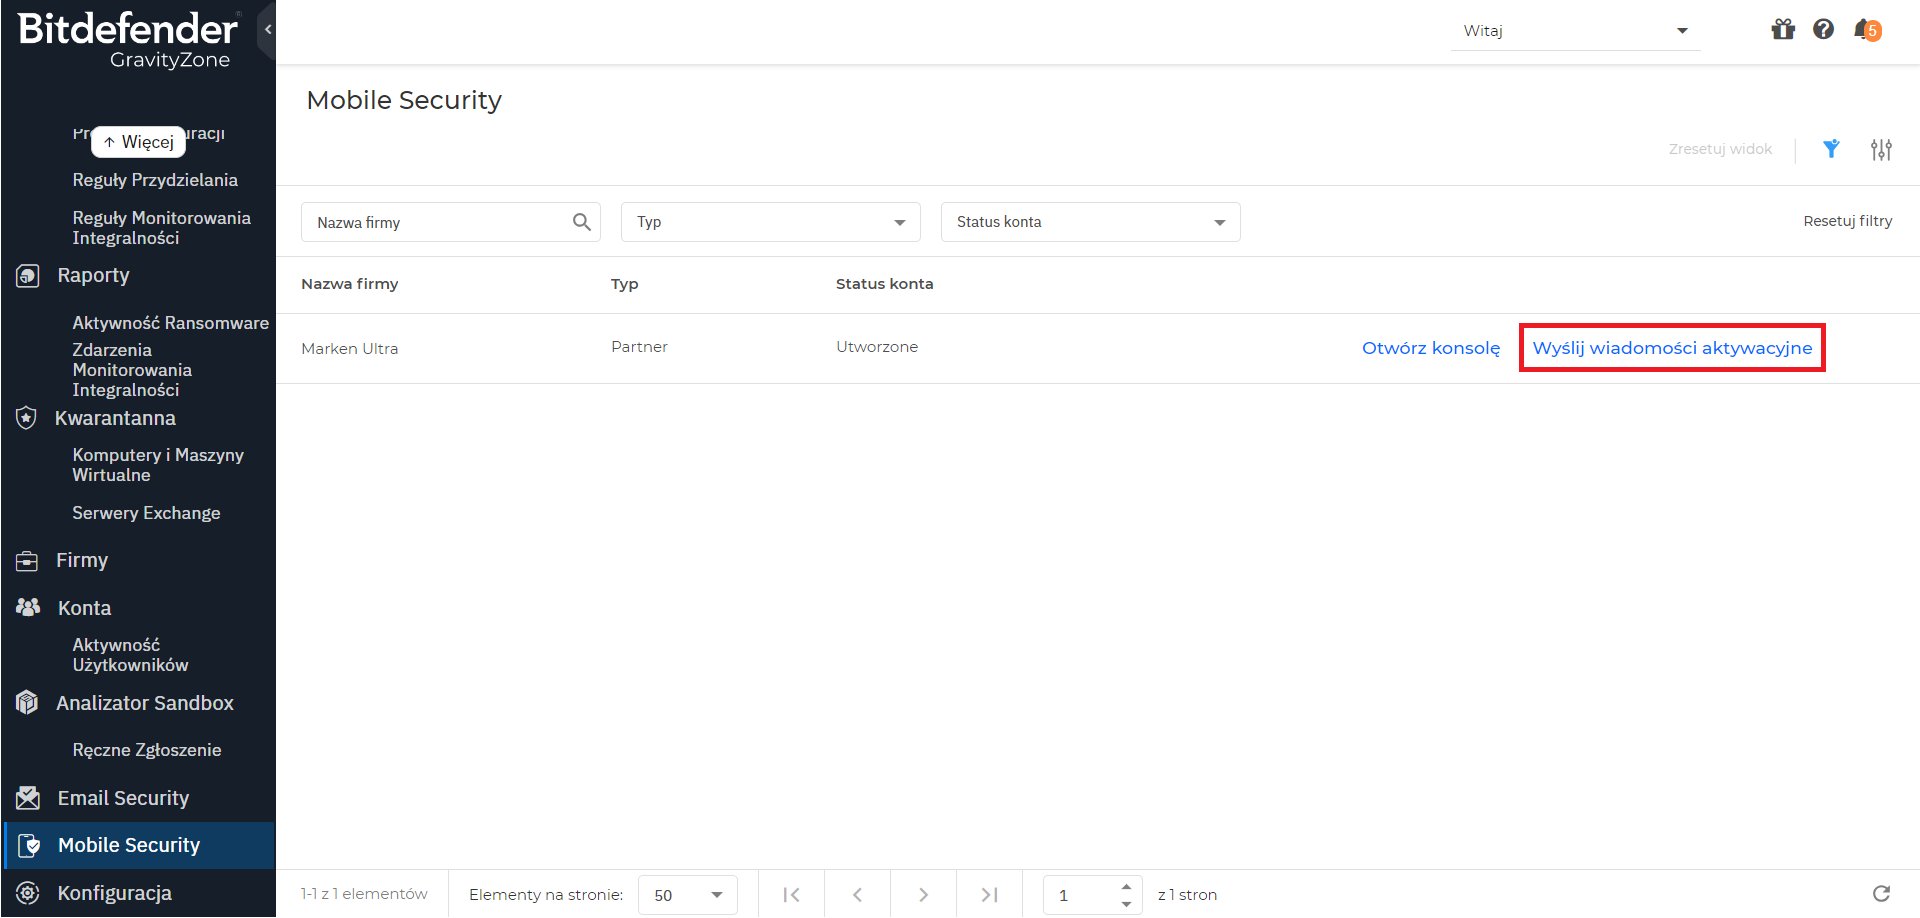Sort by Status konta column header
This screenshot has width=1920, height=918.
(885, 284)
